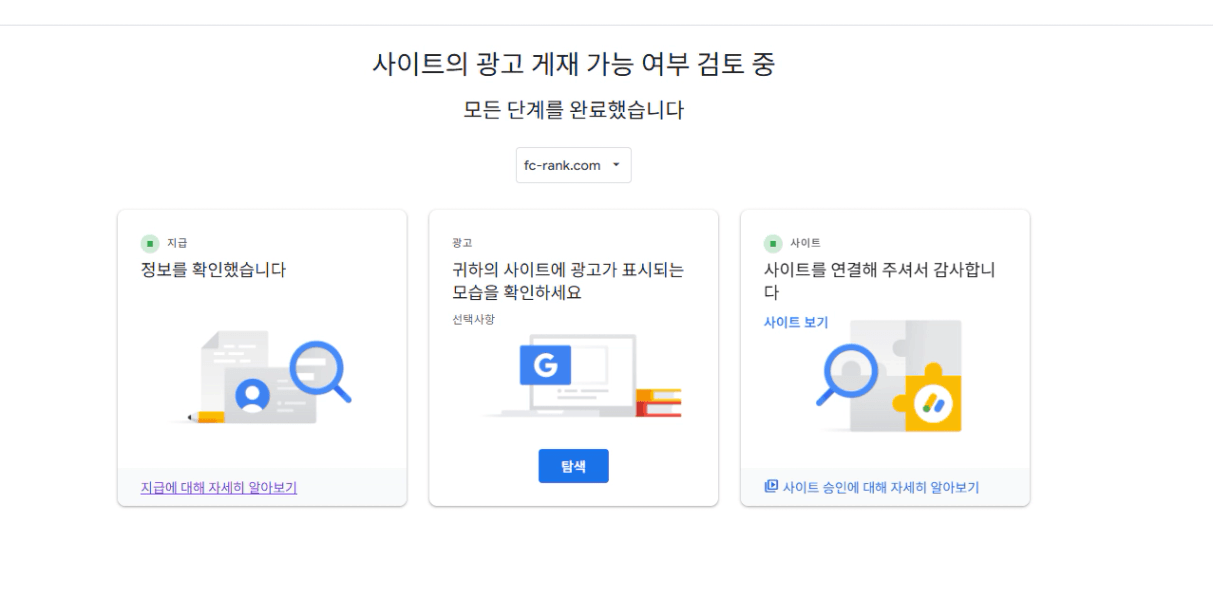Viewport: 1213px width, 616px height.
Task: Click the magnifying glass in payment illustration
Action: click(x=319, y=371)
